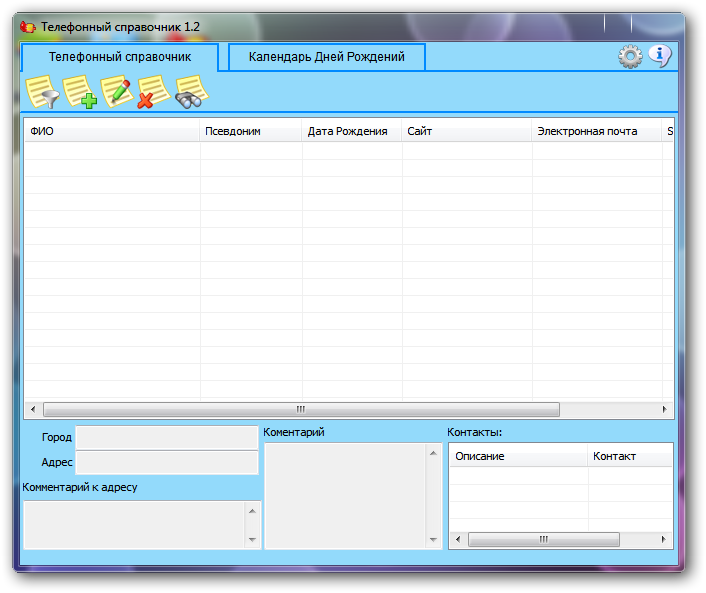Show program info via info icon

click(659, 56)
